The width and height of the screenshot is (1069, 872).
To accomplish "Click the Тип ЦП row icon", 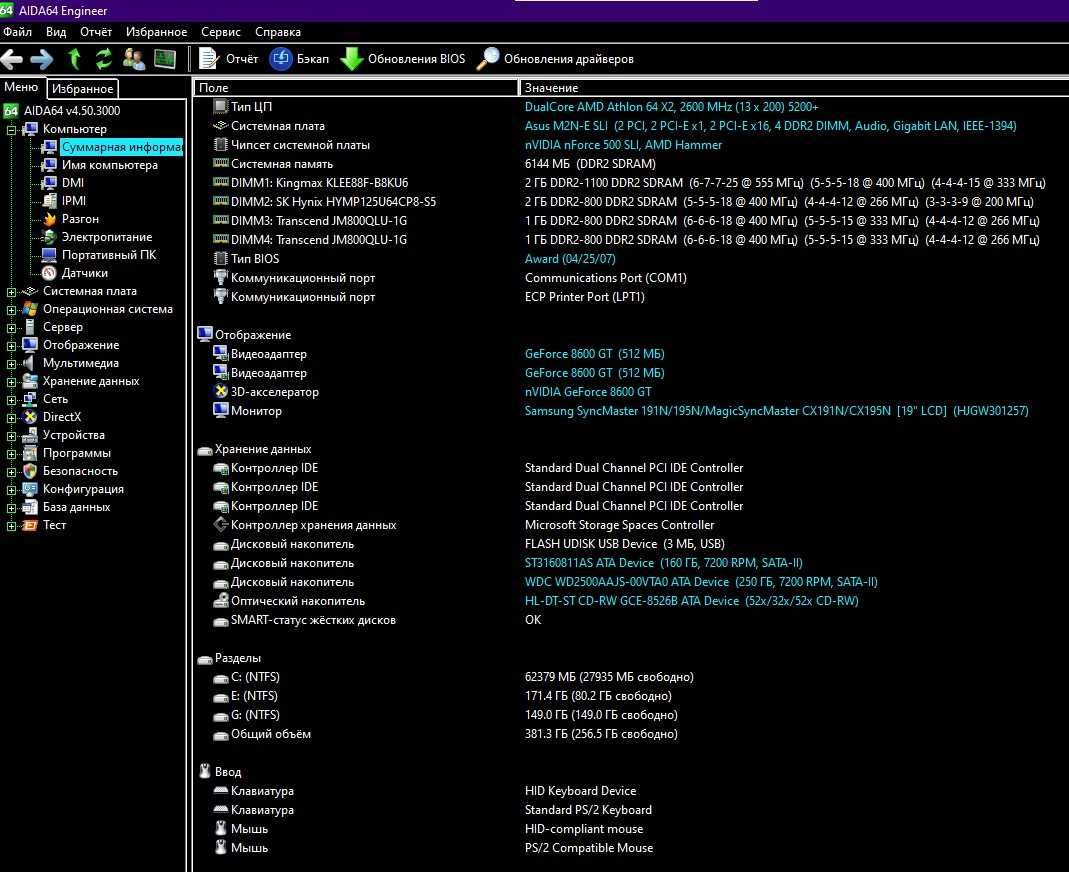I will (220, 106).
